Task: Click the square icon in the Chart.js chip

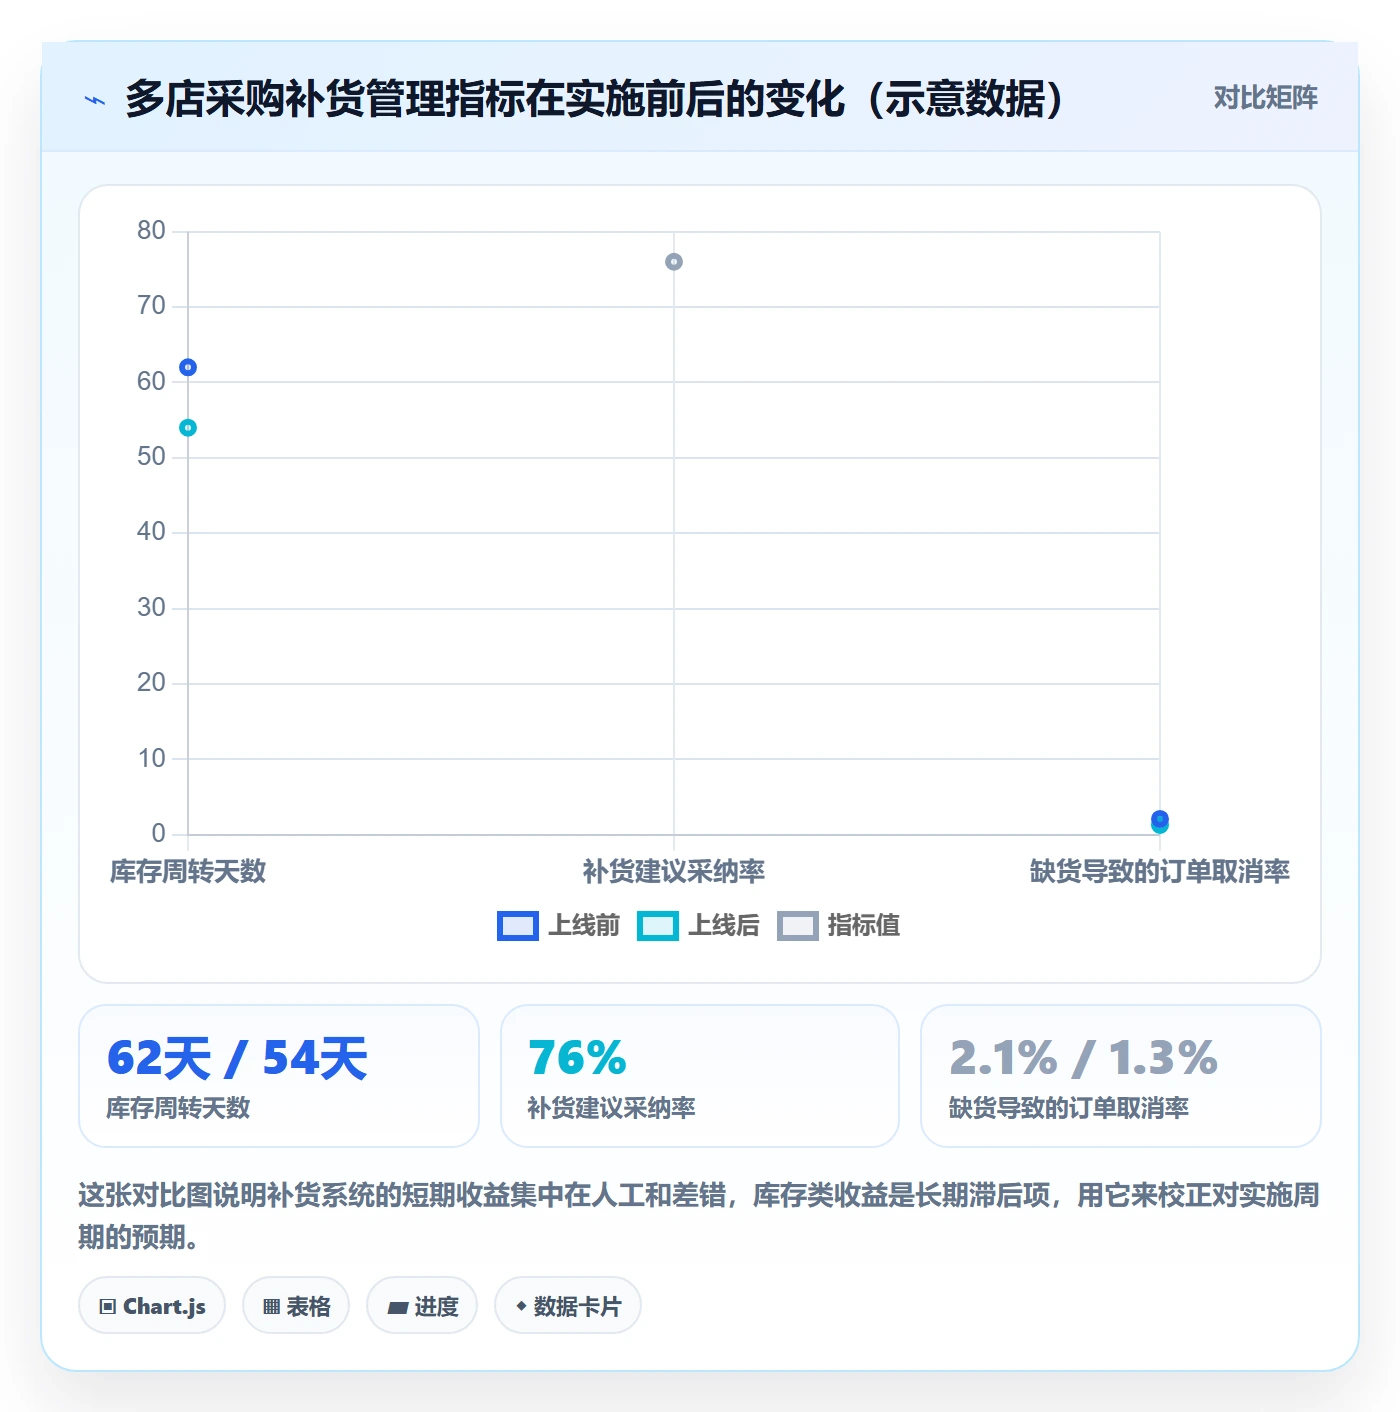Action: tap(108, 1307)
